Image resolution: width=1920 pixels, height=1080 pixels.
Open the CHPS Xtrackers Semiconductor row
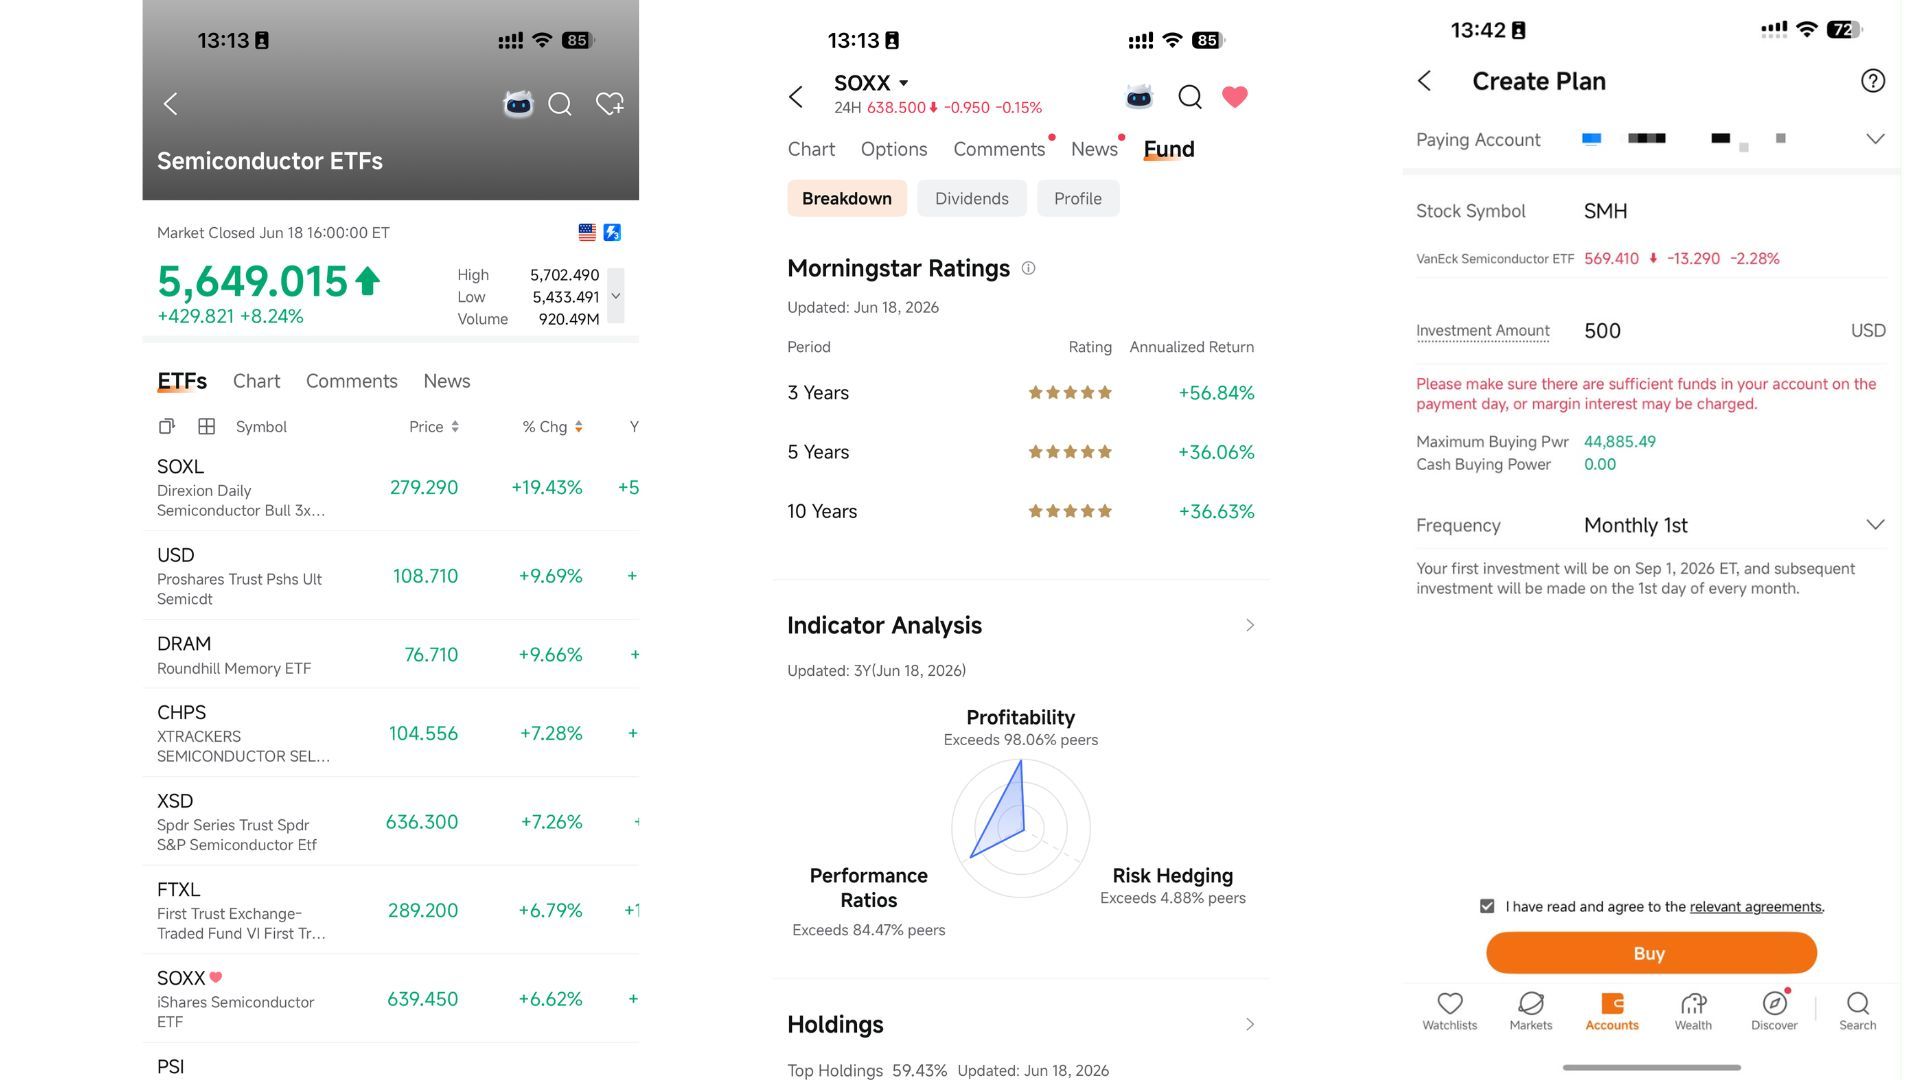coord(391,733)
